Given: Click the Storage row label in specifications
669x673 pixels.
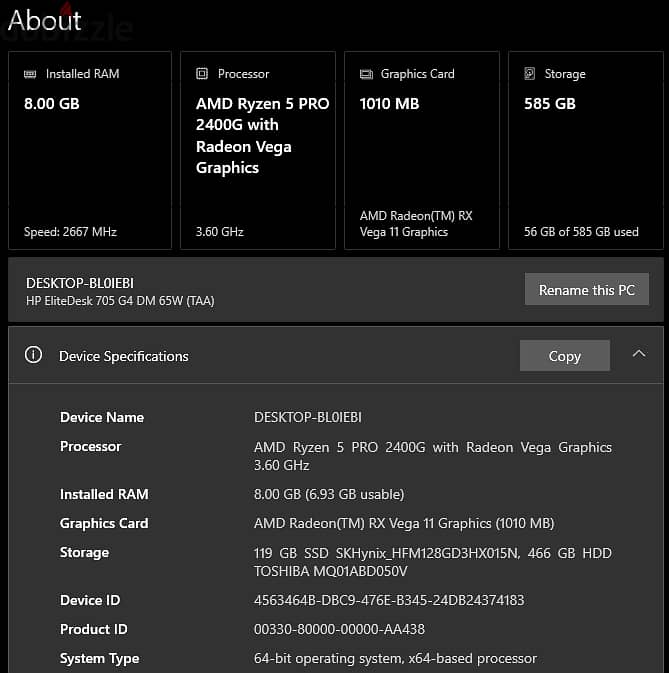Looking at the screenshot, I should (85, 553).
